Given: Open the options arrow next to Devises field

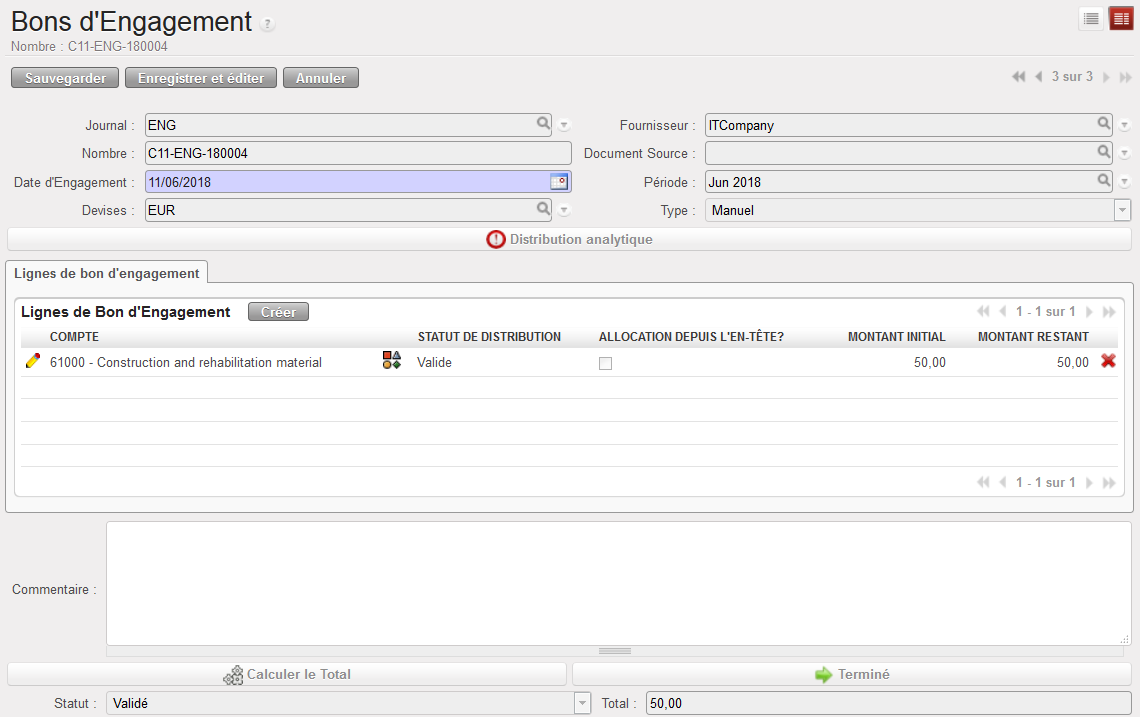Looking at the screenshot, I should coord(564,210).
